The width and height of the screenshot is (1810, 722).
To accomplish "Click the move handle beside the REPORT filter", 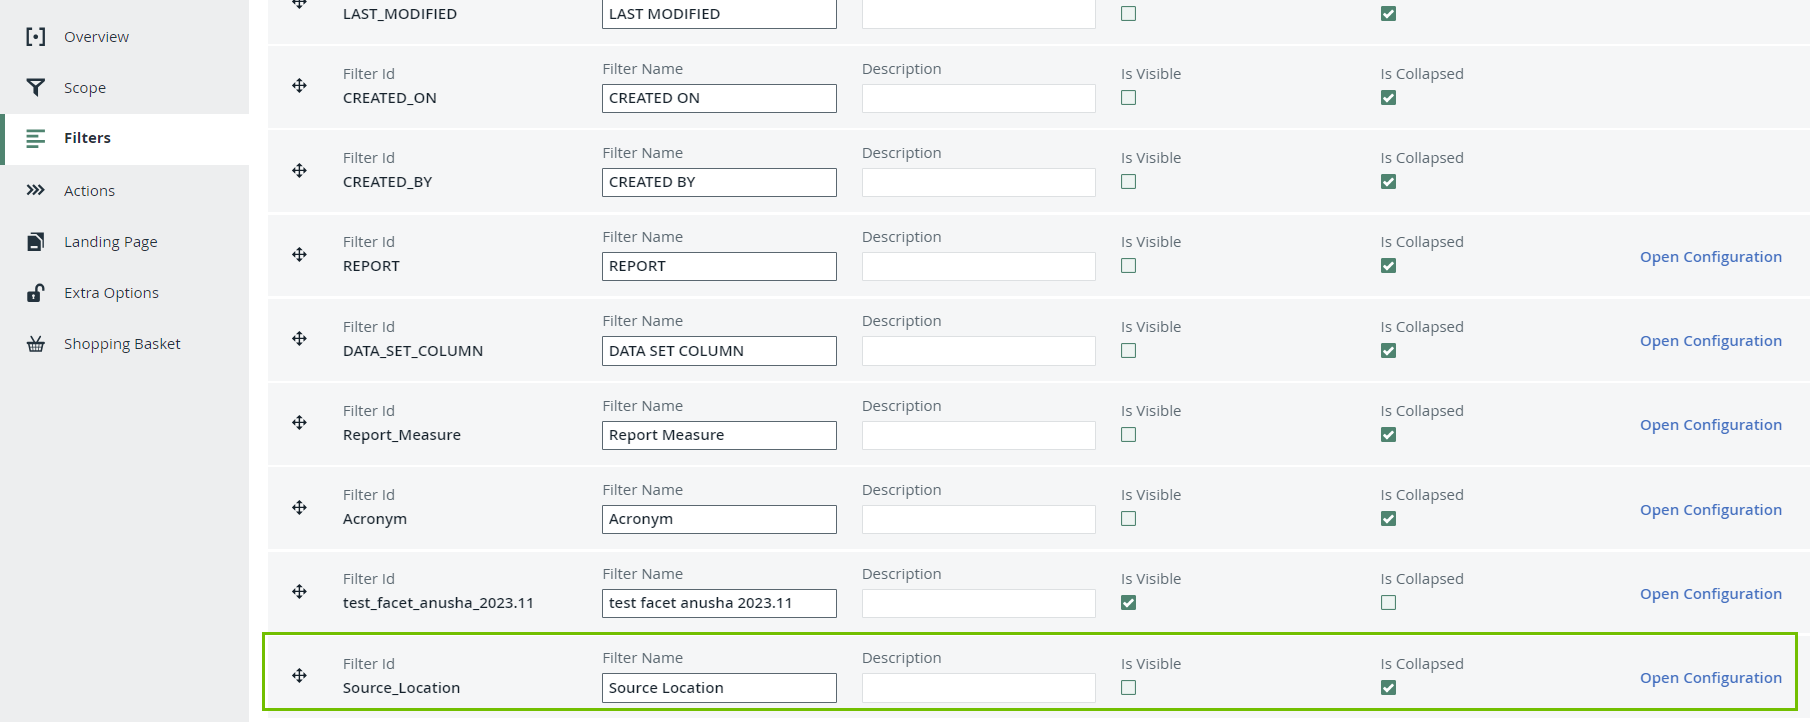I will pos(299,255).
